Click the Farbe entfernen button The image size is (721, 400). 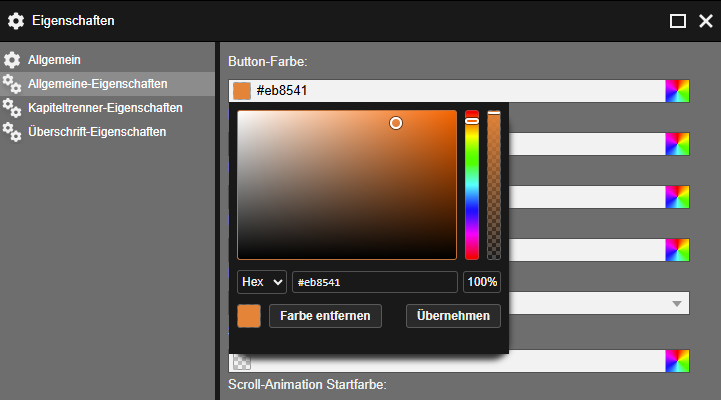pyautogui.click(x=325, y=316)
